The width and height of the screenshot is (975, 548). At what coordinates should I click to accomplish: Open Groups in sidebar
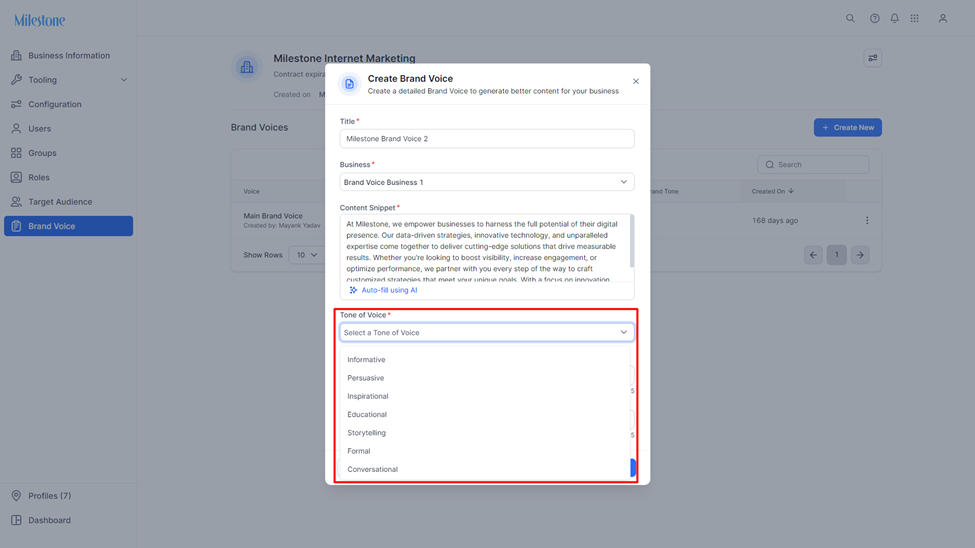(x=68, y=153)
